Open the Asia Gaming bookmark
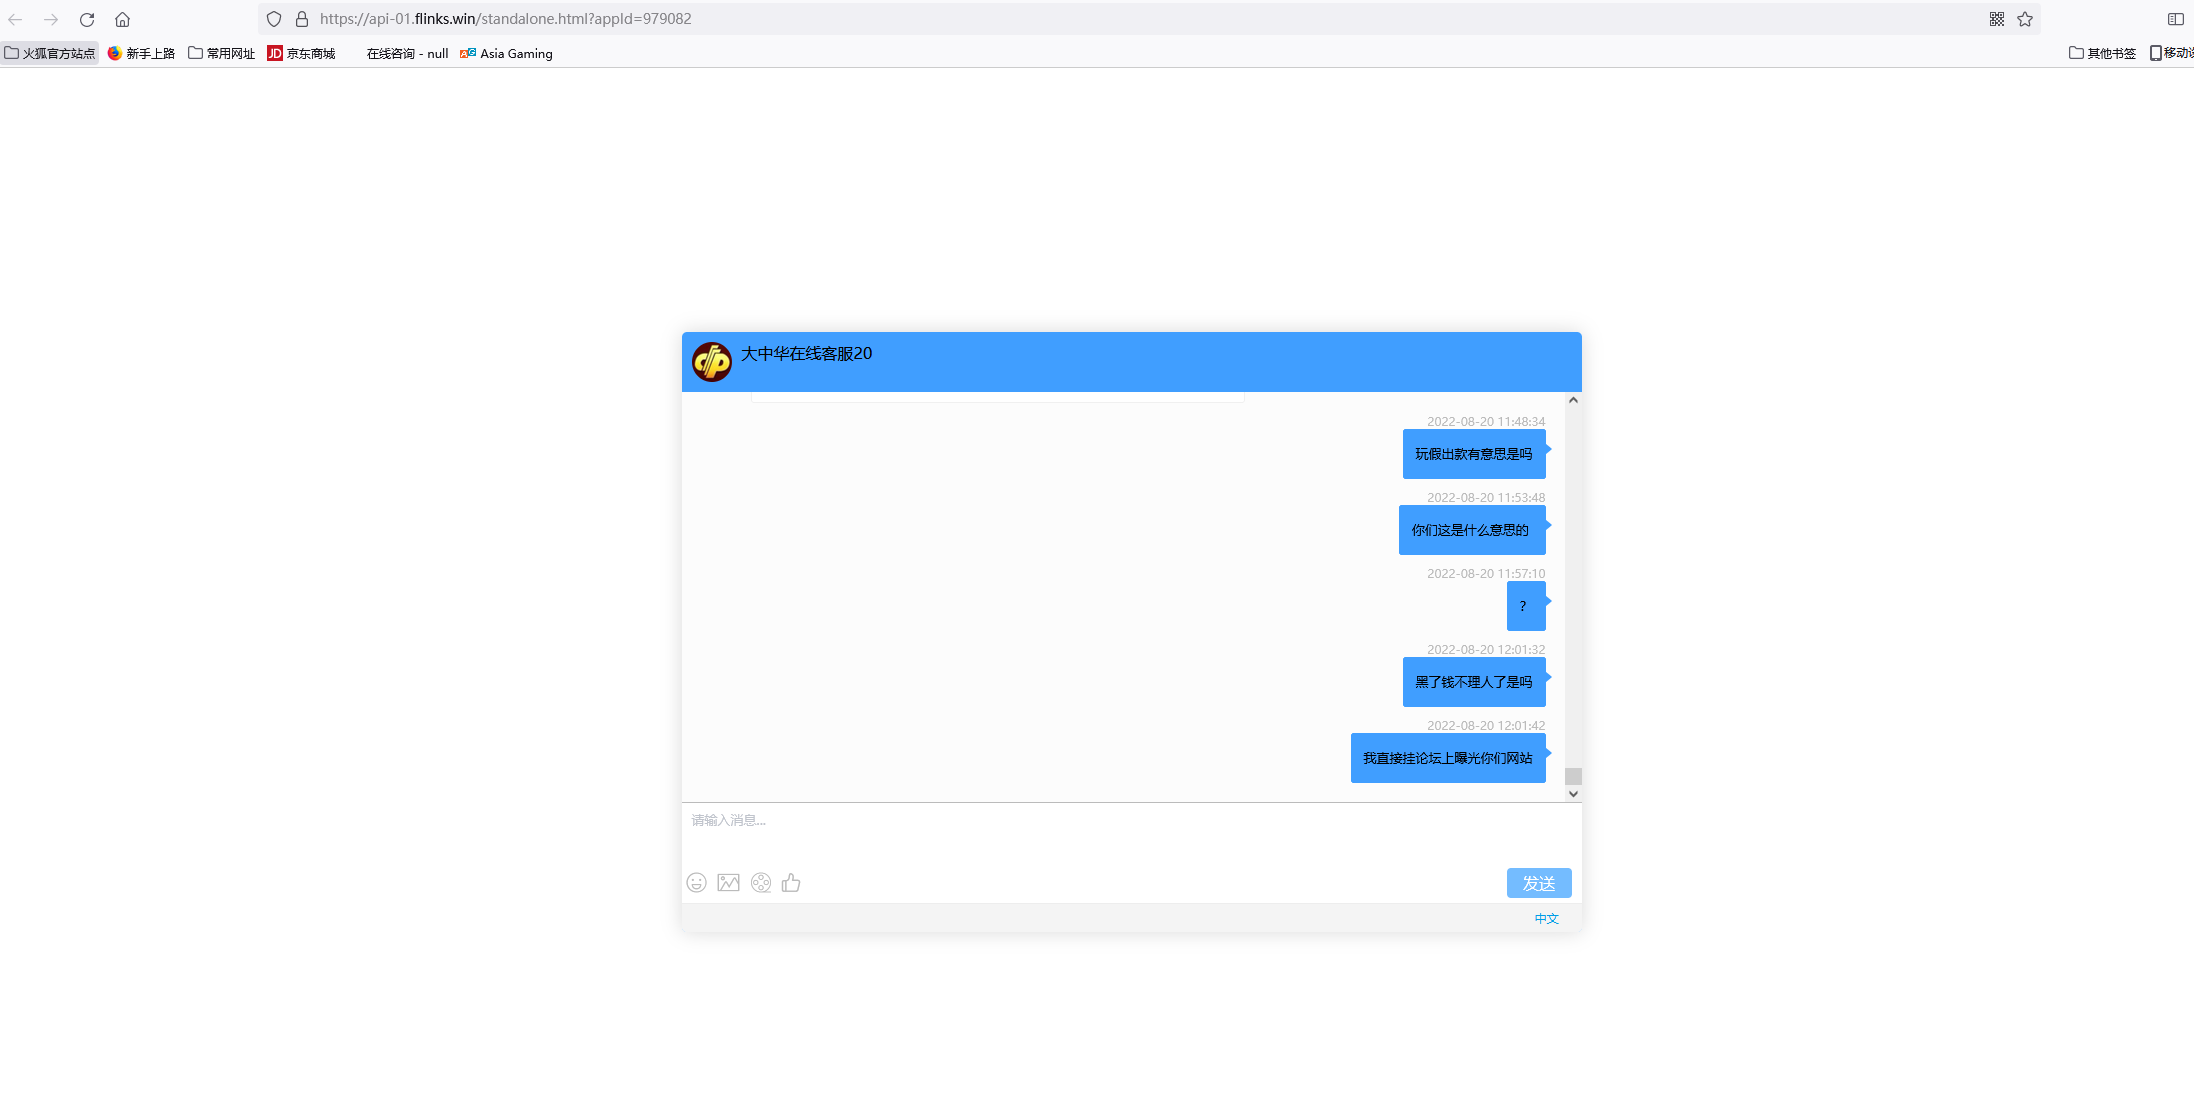The height and width of the screenshot is (1098, 2194). [x=506, y=53]
